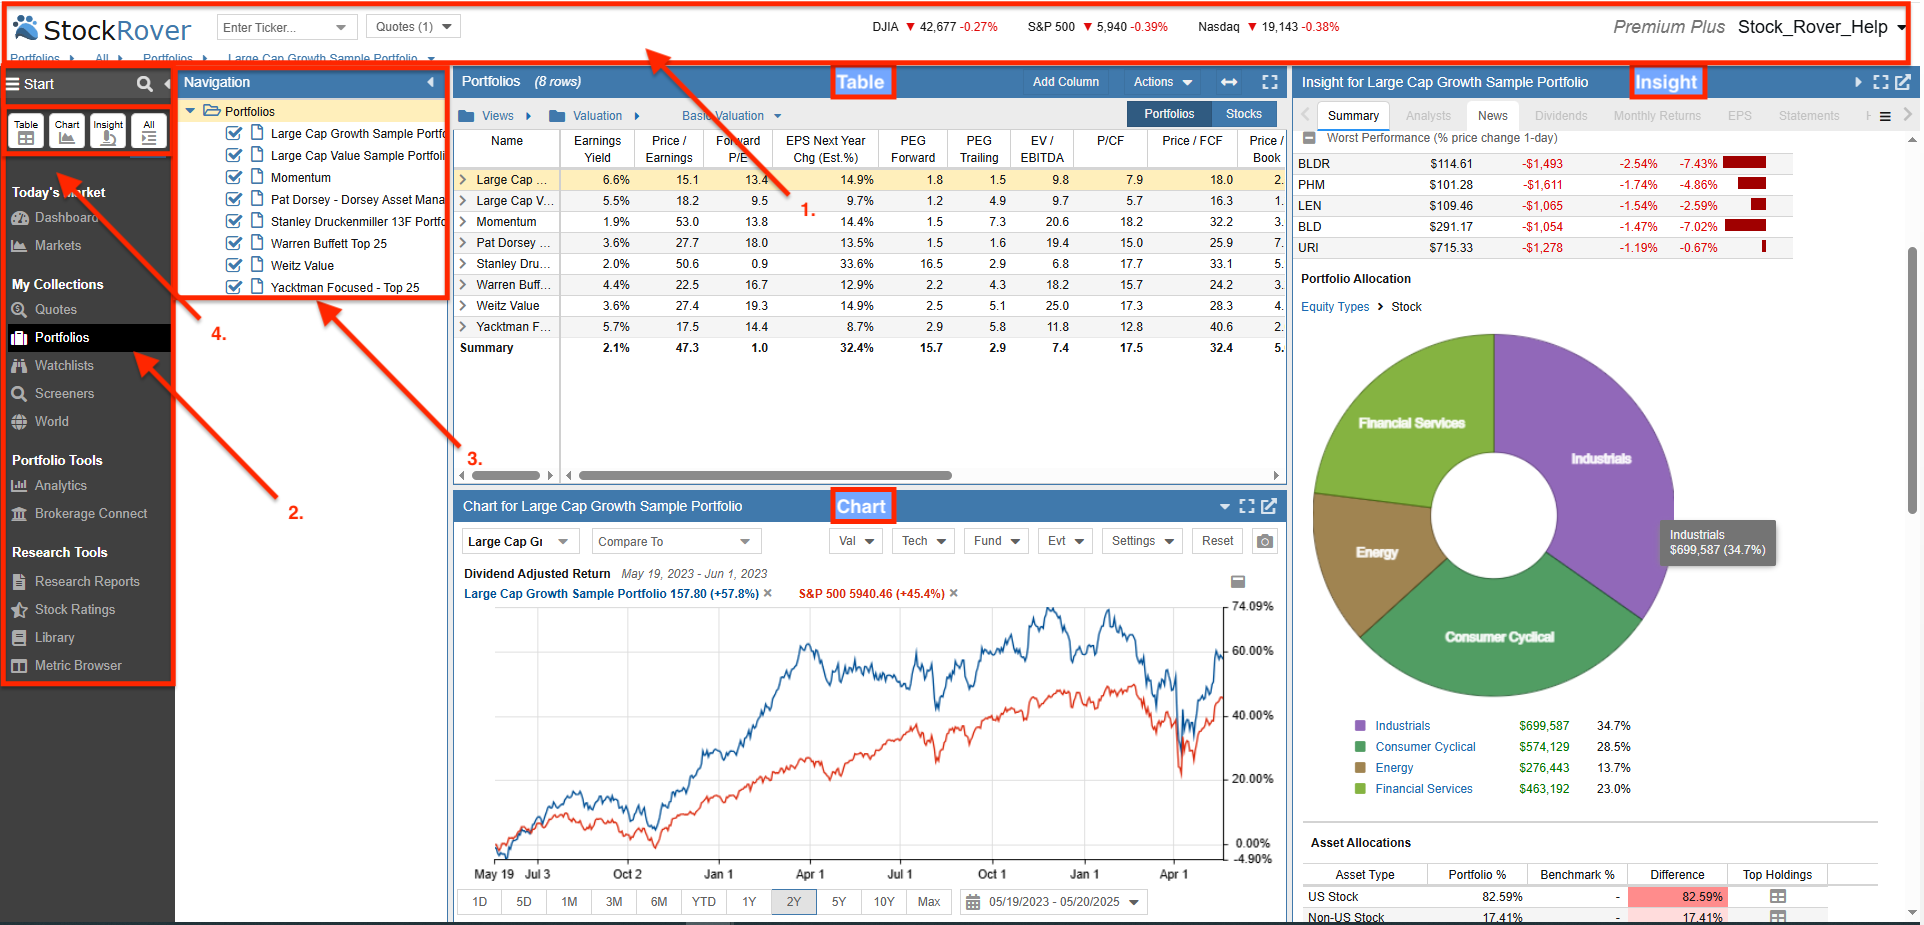The height and width of the screenshot is (925, 1924).
Task: Pop out the Insight panel in new window
Action: pos(1903,82)
